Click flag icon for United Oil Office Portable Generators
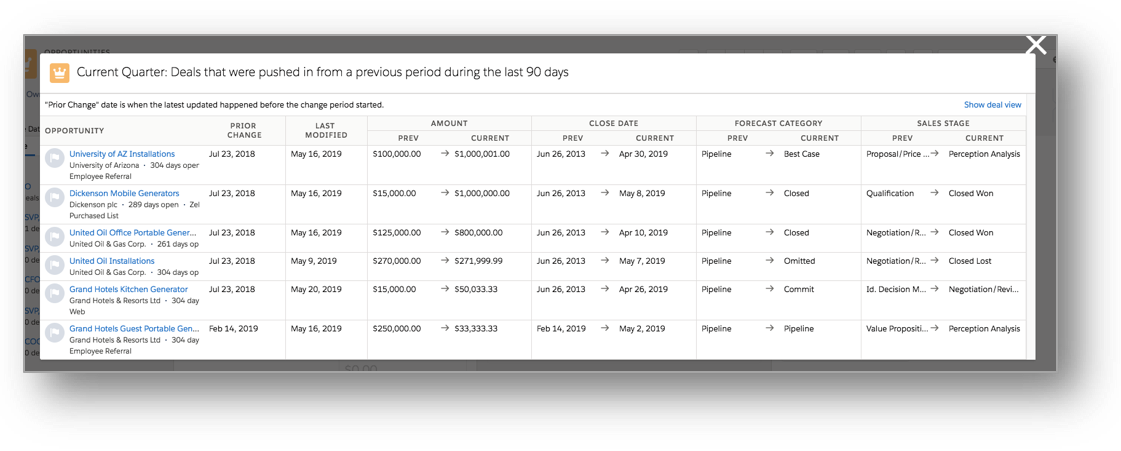 point(54,237)
